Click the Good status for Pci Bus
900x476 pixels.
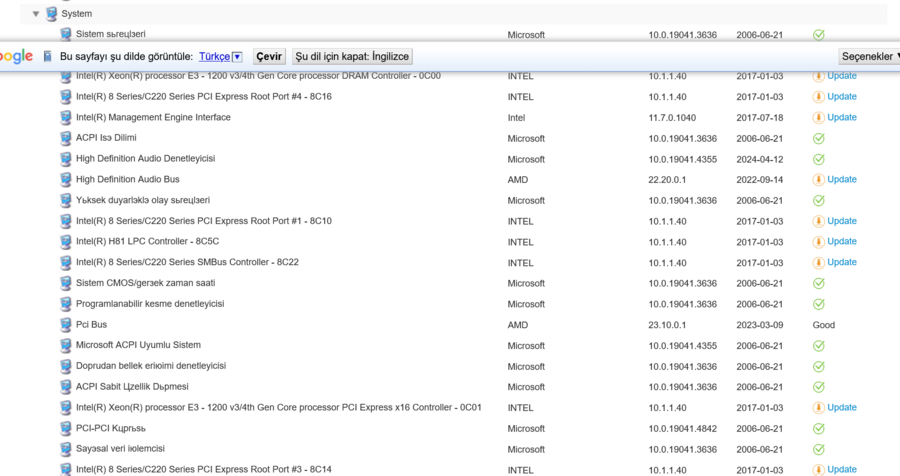coord(823,325)
